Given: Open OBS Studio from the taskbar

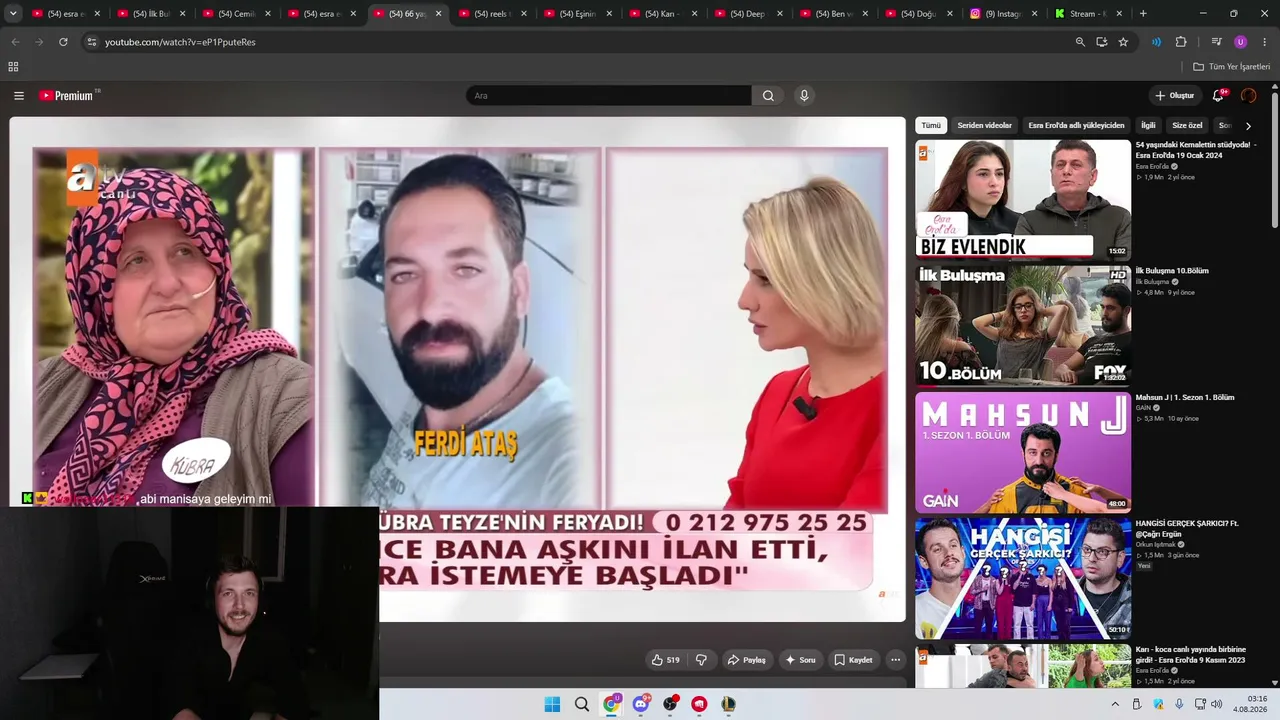Looking at the screenshot, I should click(x=670, y=704).
